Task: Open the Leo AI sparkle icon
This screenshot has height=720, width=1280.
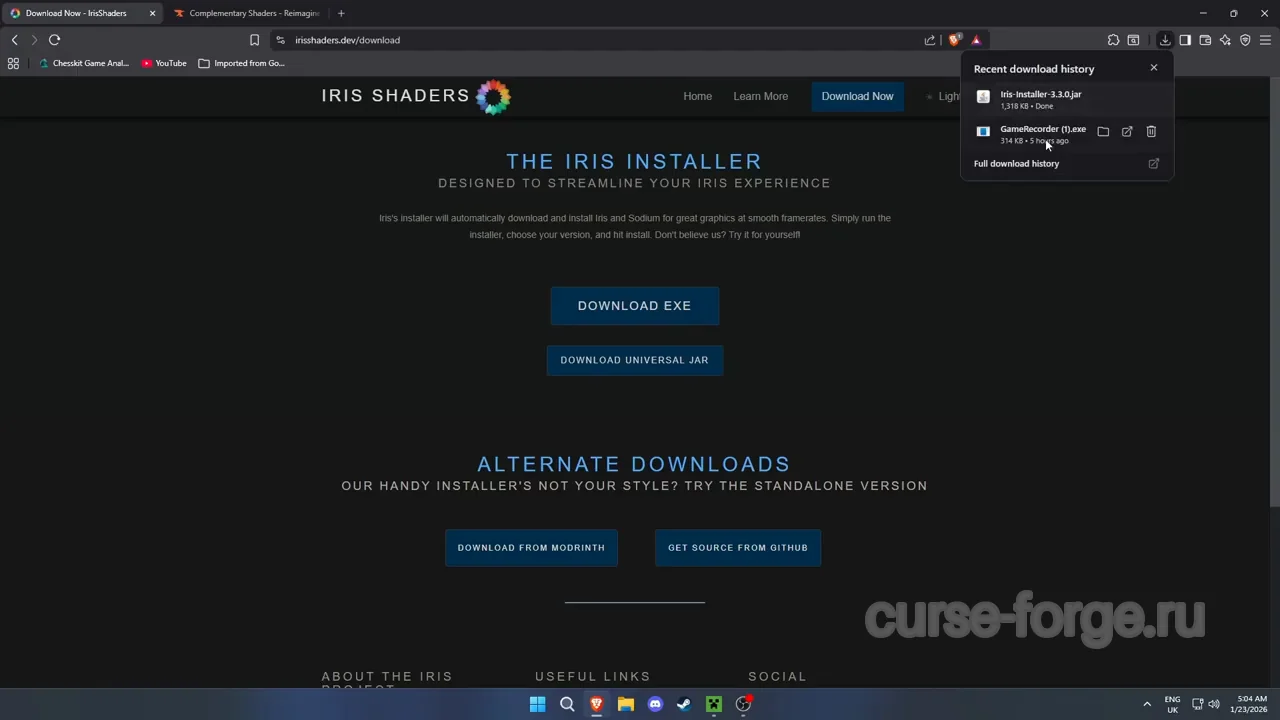Action: pyautogui.click(x=1225, y=40)
